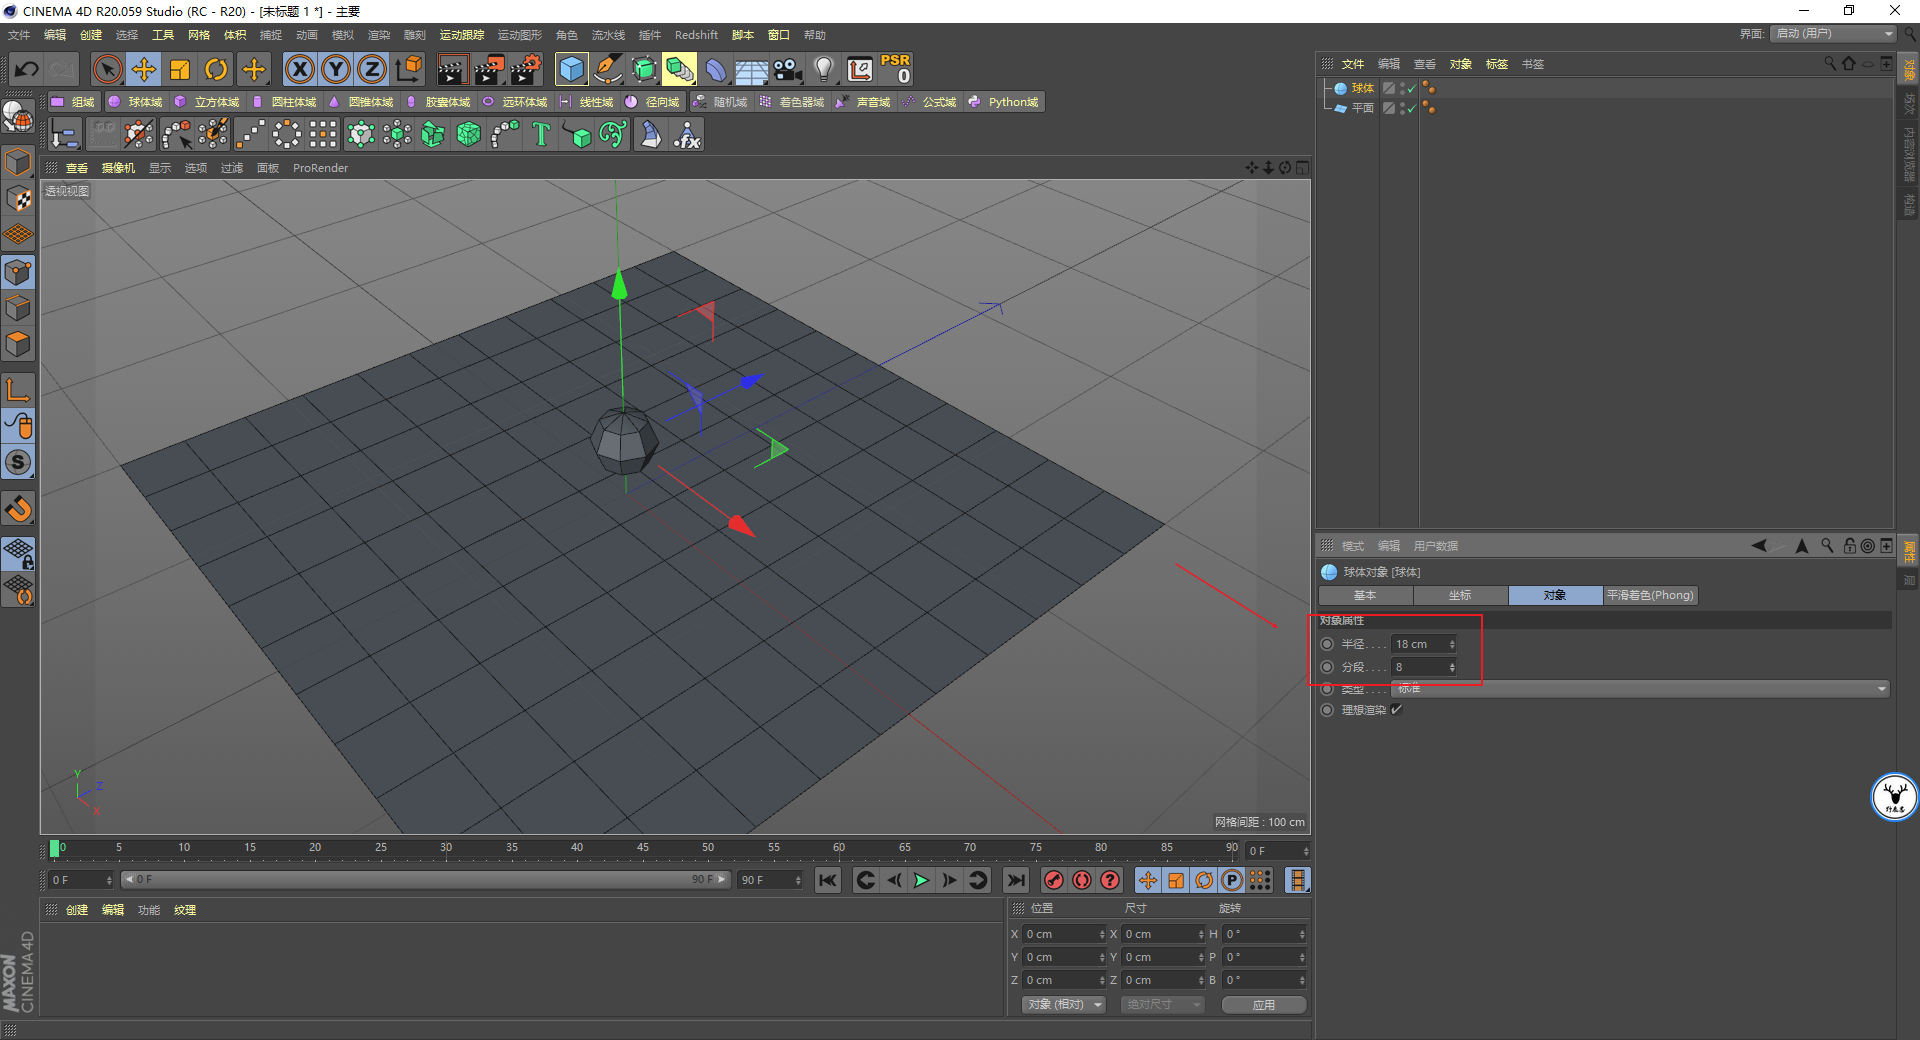The width and height of the screenshot is (1920, 1040).
Task: Open the Render Settings clapperboard-gear icon
Action: point(526,69)
